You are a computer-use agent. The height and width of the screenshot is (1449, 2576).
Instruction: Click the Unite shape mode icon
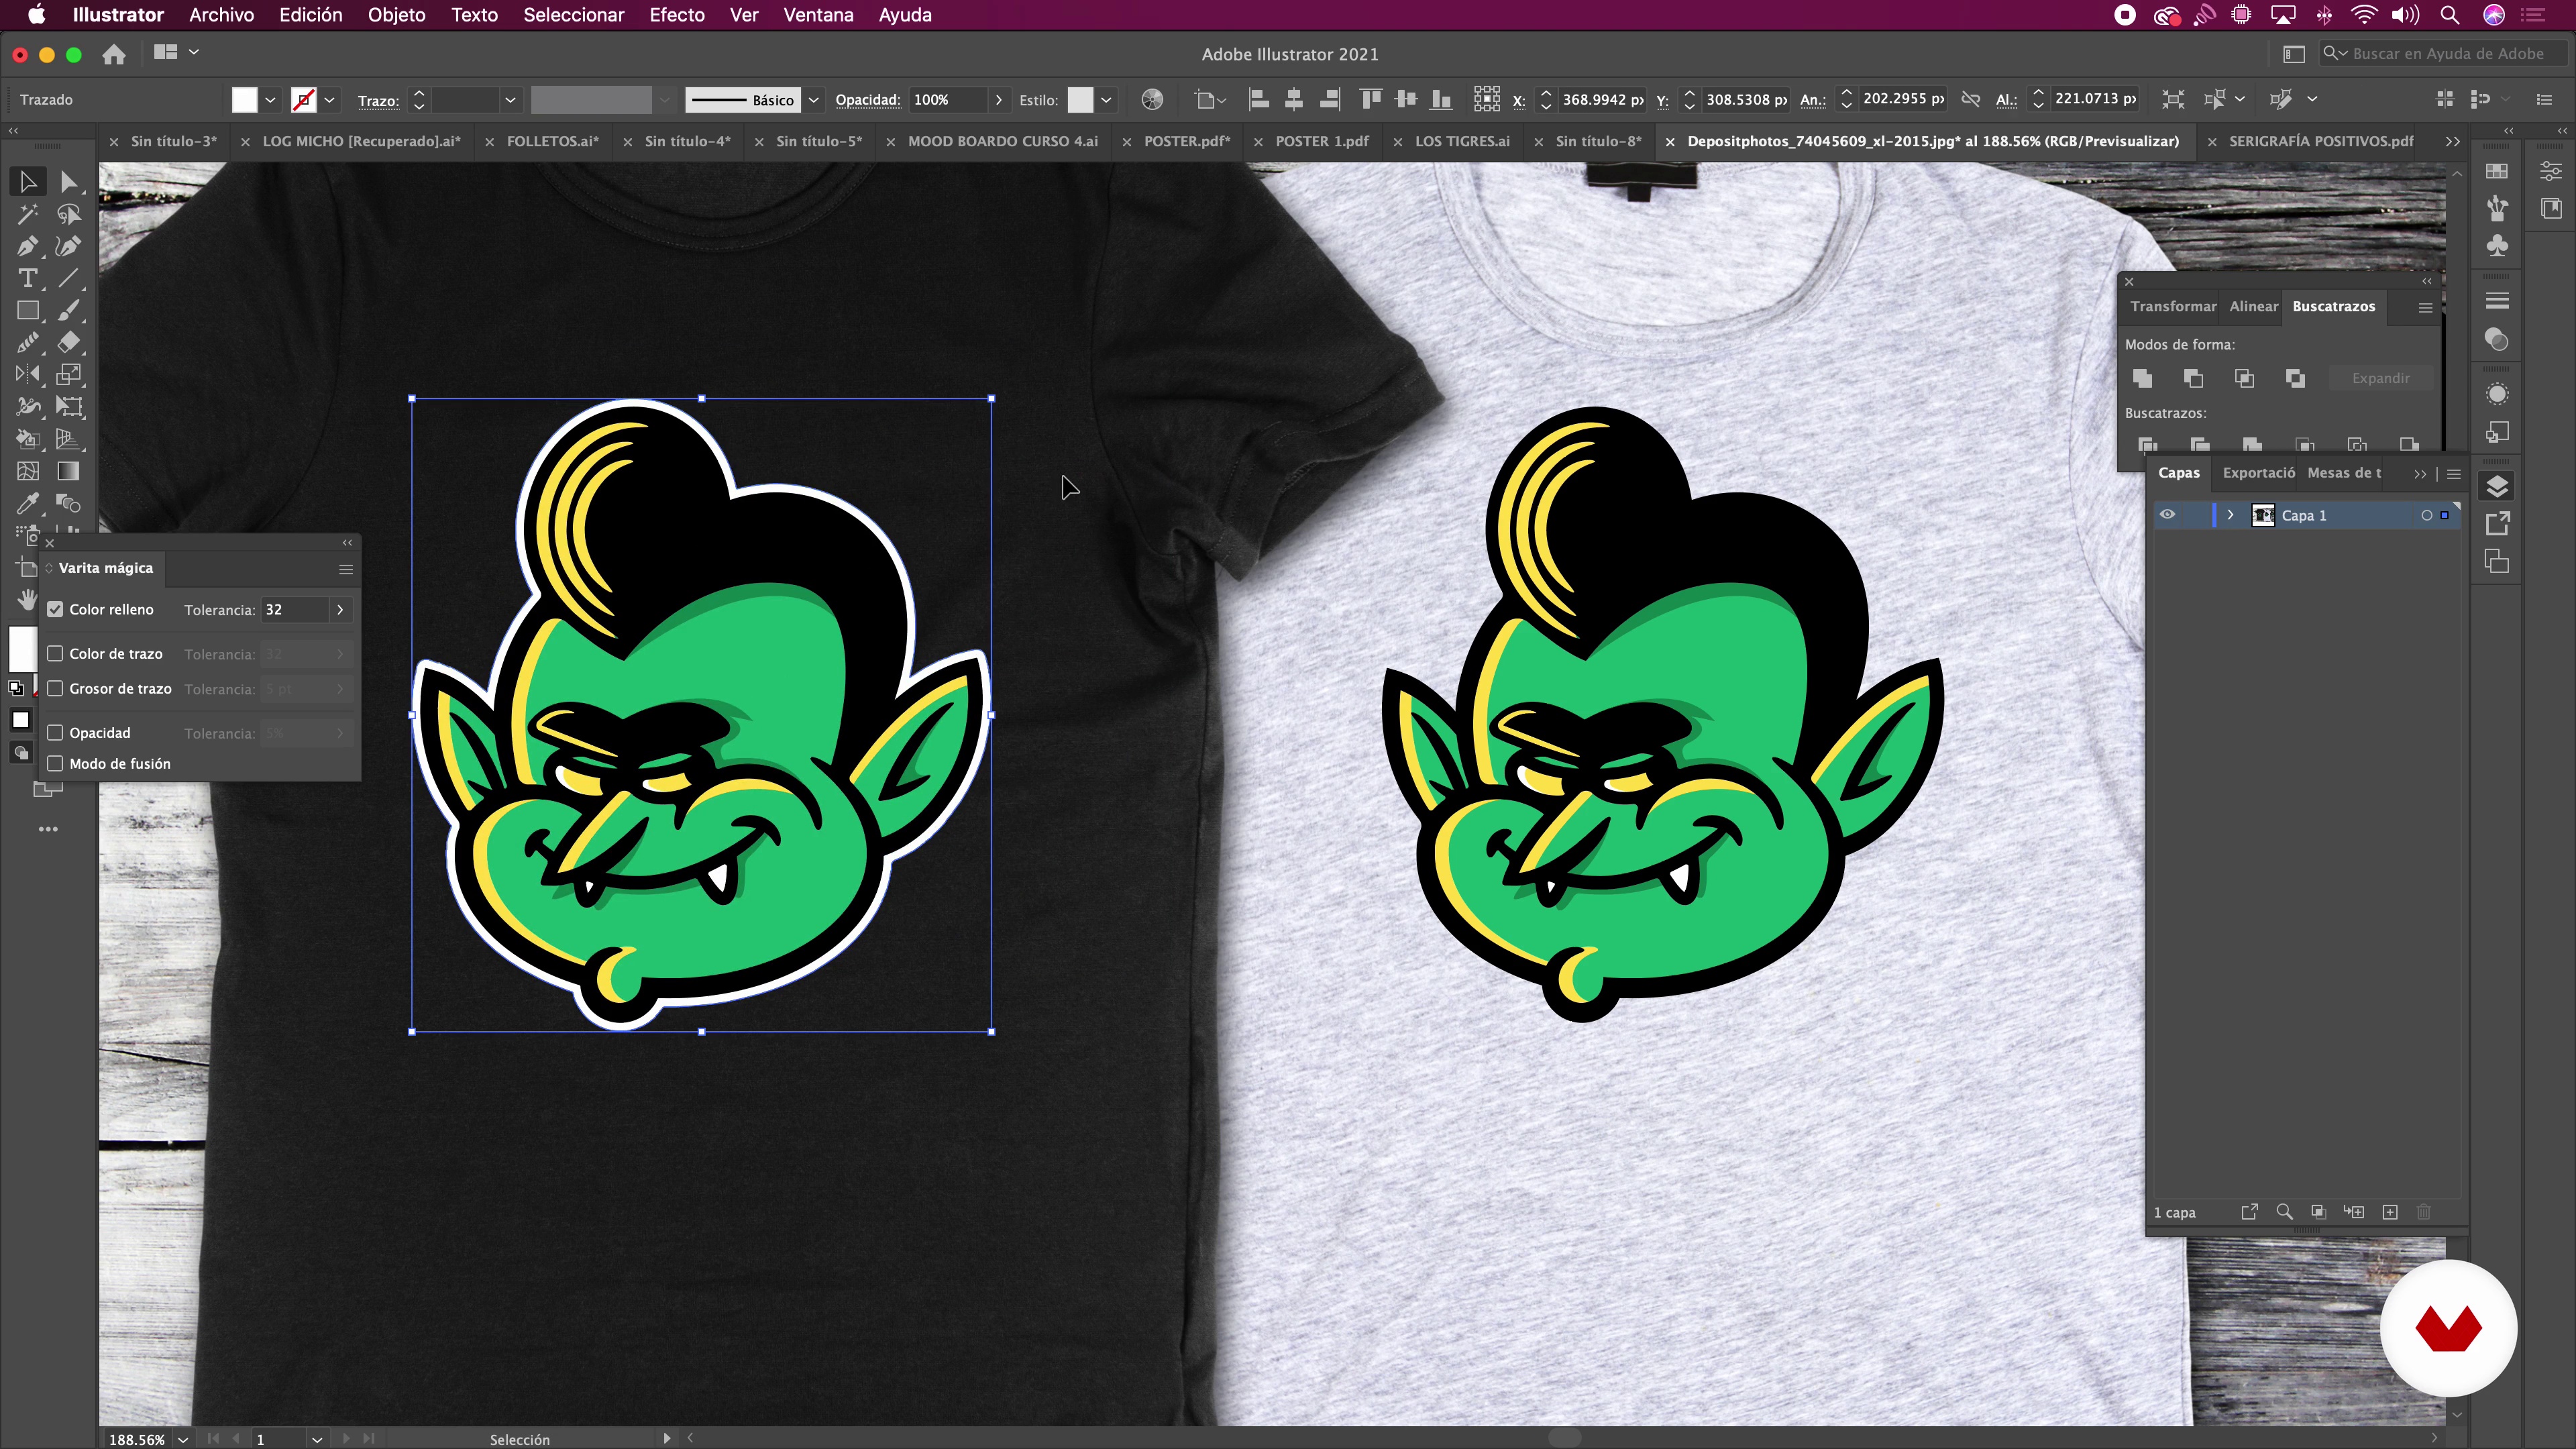tap(2142, 378)
